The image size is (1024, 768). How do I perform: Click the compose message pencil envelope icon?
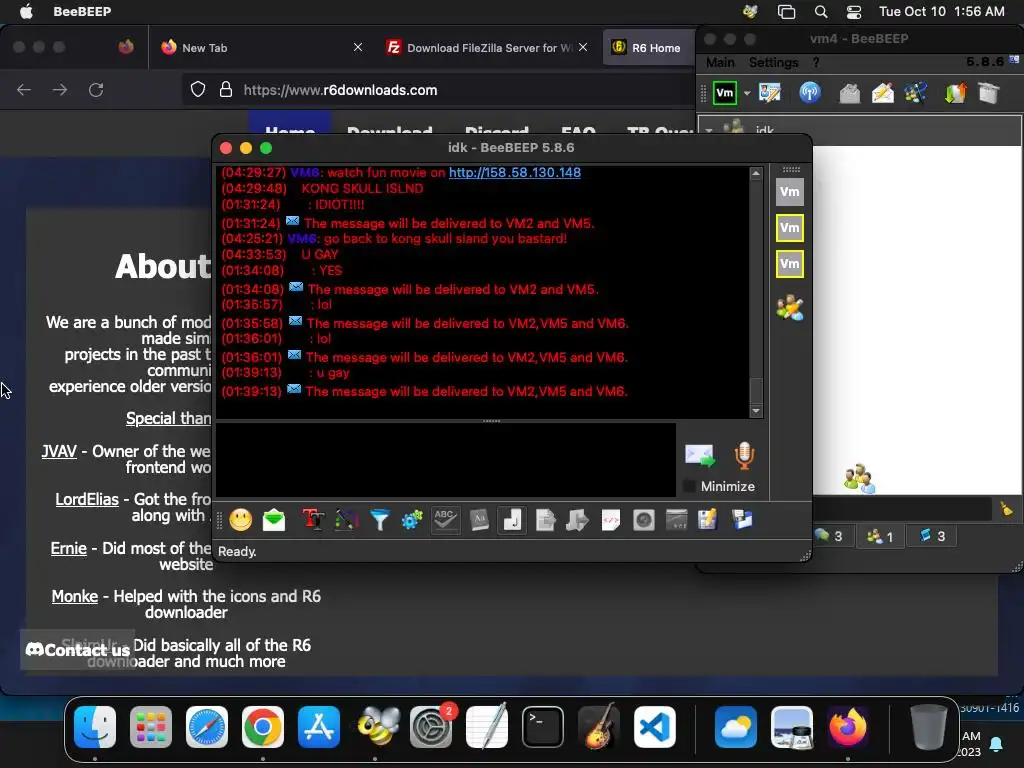[882, 93]
